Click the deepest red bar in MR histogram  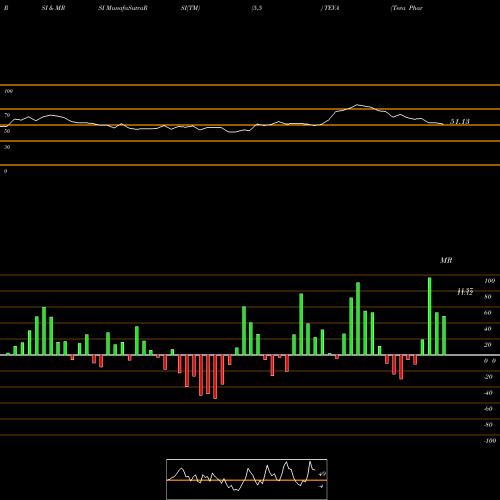pos(215,377)
